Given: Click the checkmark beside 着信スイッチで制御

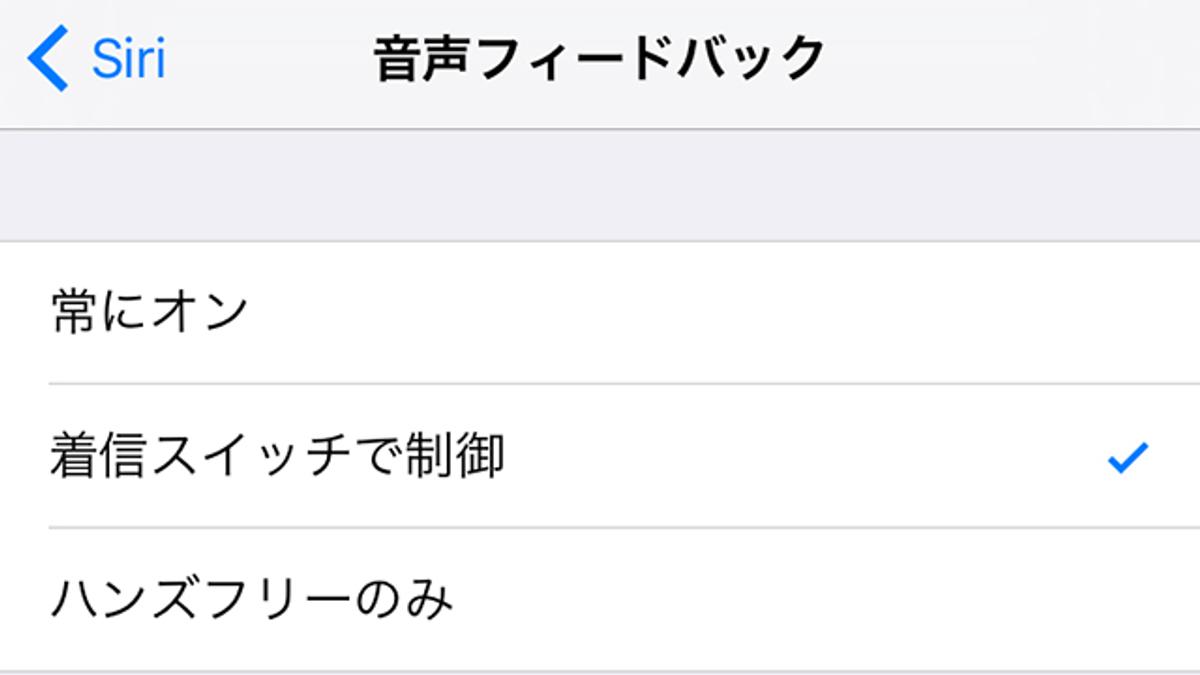Looking at the screenshot, I should 1127,458.
